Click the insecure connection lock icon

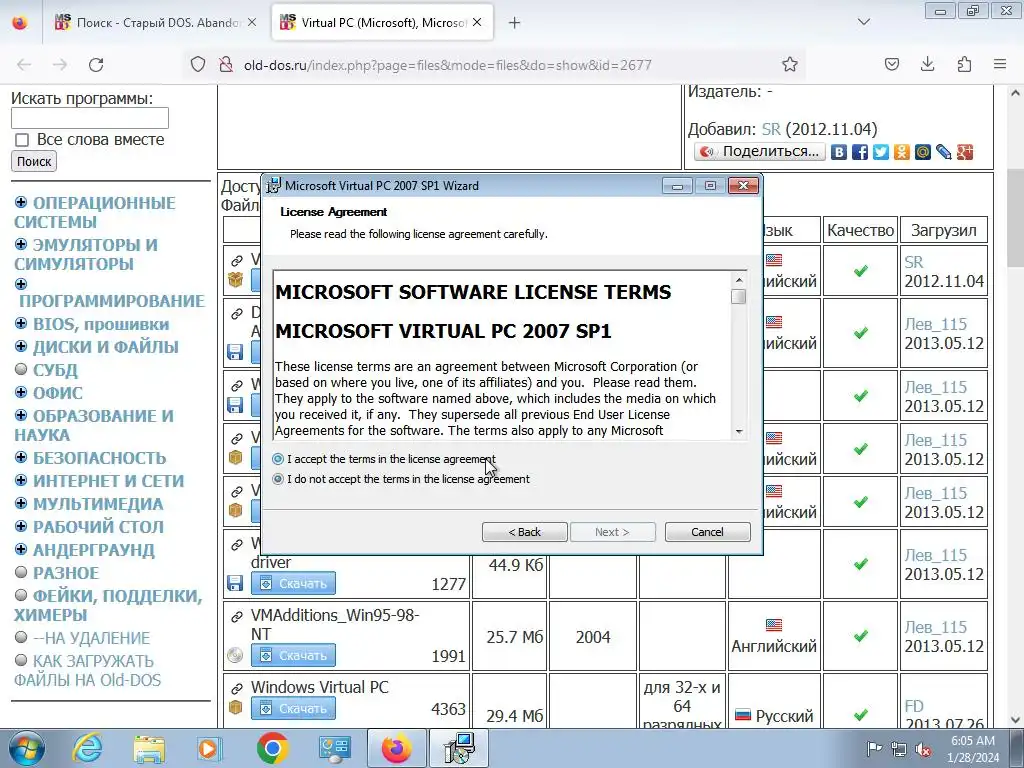coord(226,64)
